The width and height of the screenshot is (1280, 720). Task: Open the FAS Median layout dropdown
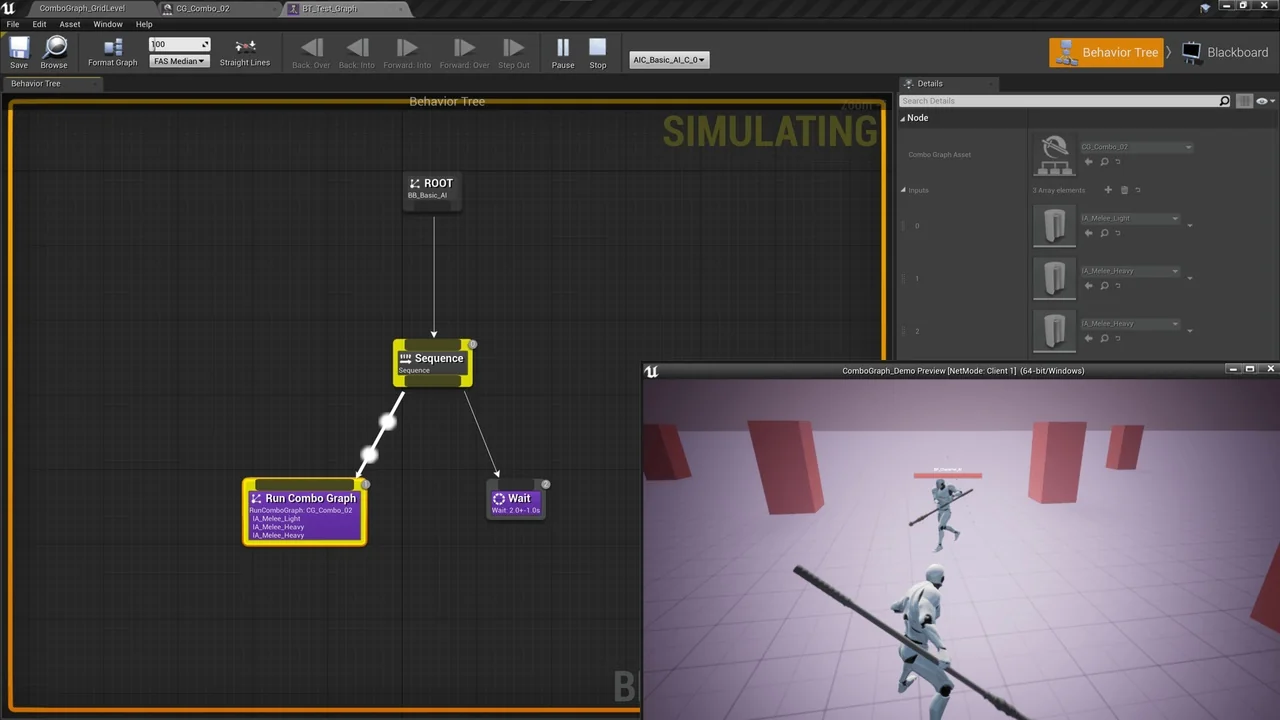click(178, 61)
